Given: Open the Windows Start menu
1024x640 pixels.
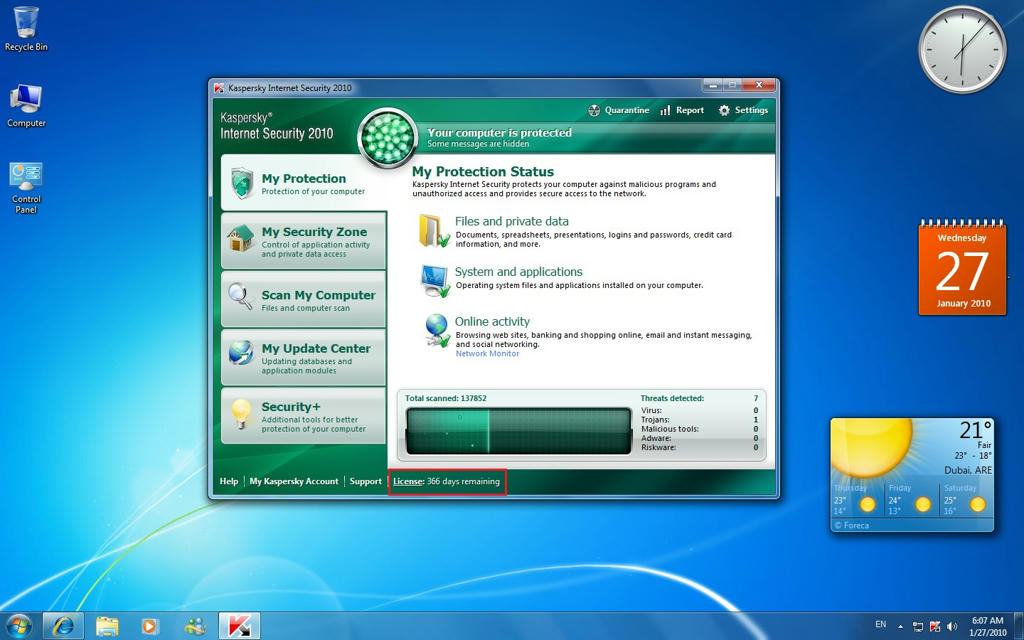Looking at the screenshot, I should tap(18, 626).
